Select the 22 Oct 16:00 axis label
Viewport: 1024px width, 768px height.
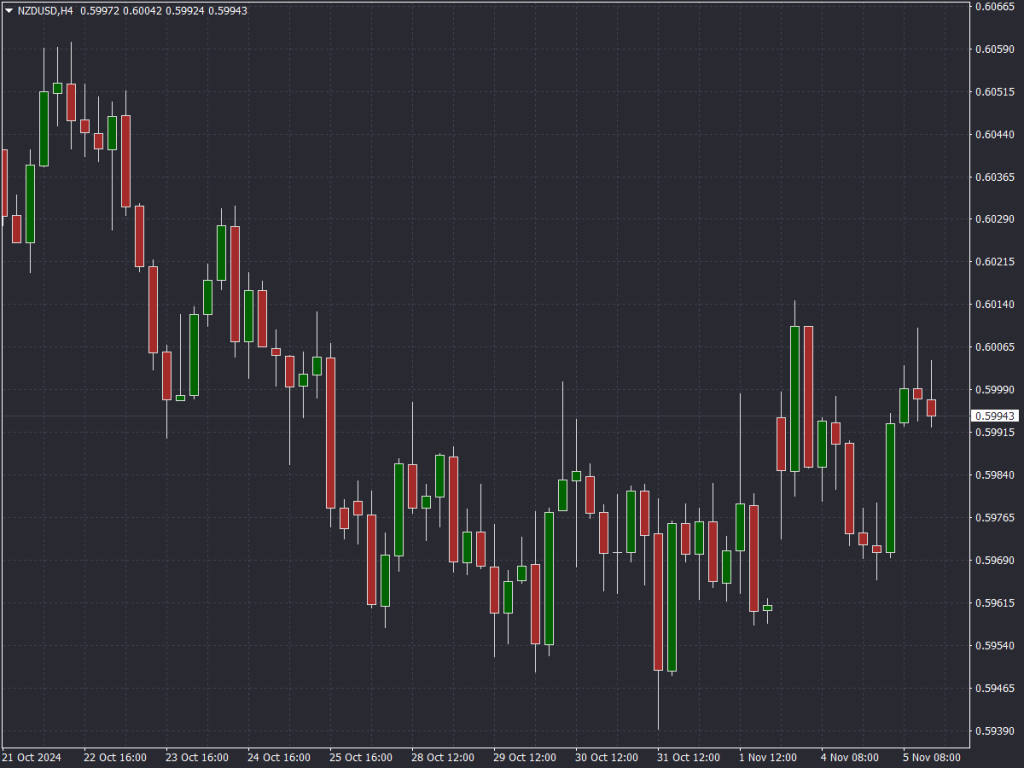(117, 757)
